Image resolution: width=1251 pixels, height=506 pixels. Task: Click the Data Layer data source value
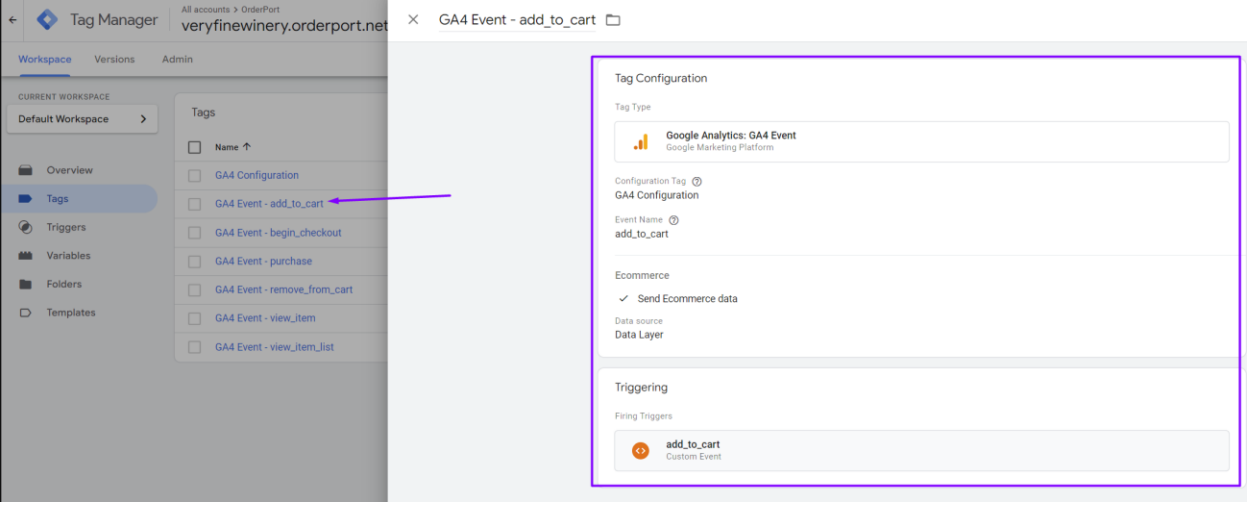(x=639, y=335)
